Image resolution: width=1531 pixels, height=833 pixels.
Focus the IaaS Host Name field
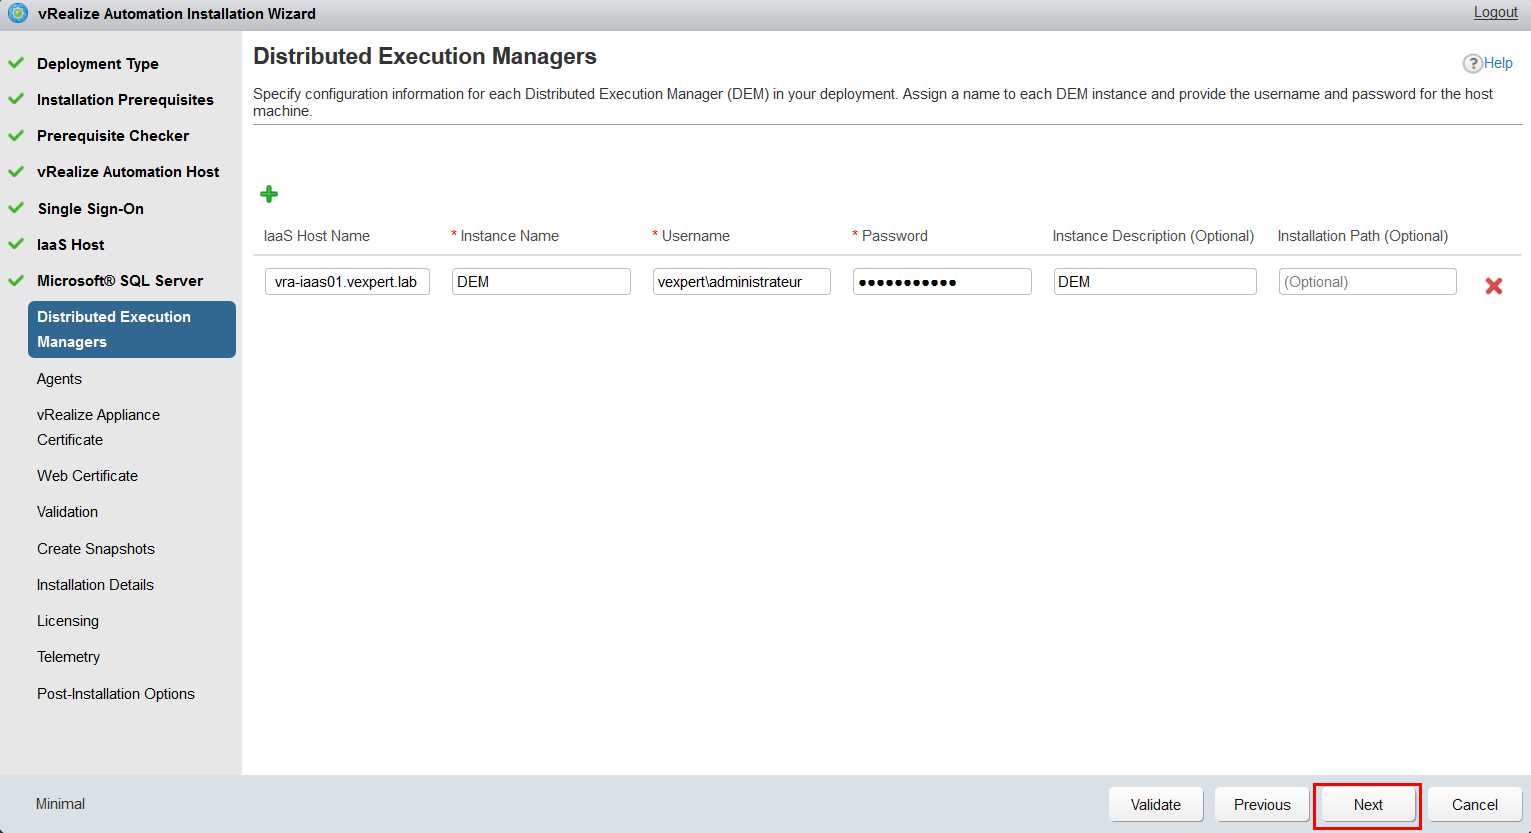click(347, 282)
